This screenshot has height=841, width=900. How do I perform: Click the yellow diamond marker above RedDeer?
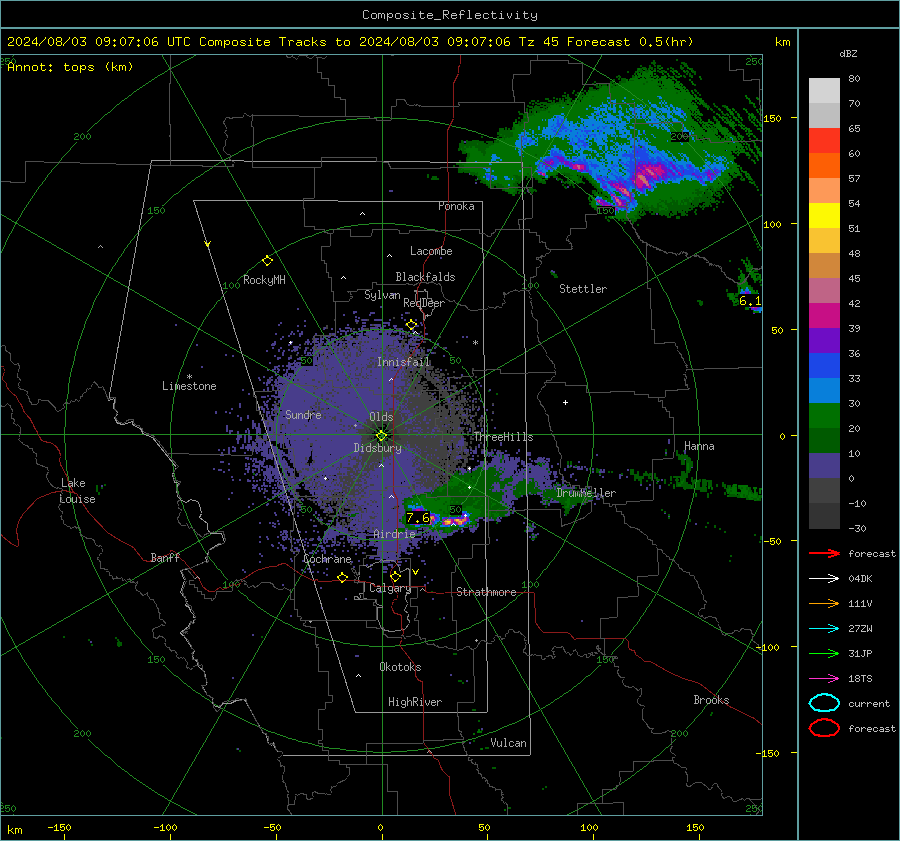pos(411,325)
